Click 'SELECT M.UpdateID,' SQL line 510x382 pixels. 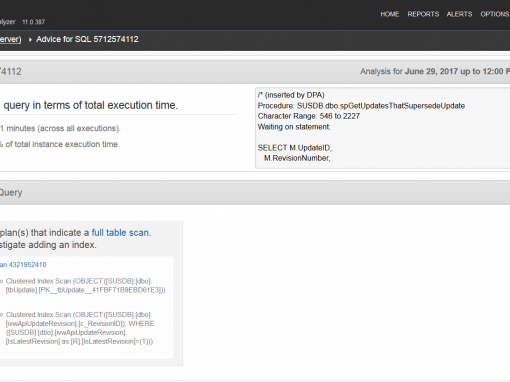[x=295, y=148]
